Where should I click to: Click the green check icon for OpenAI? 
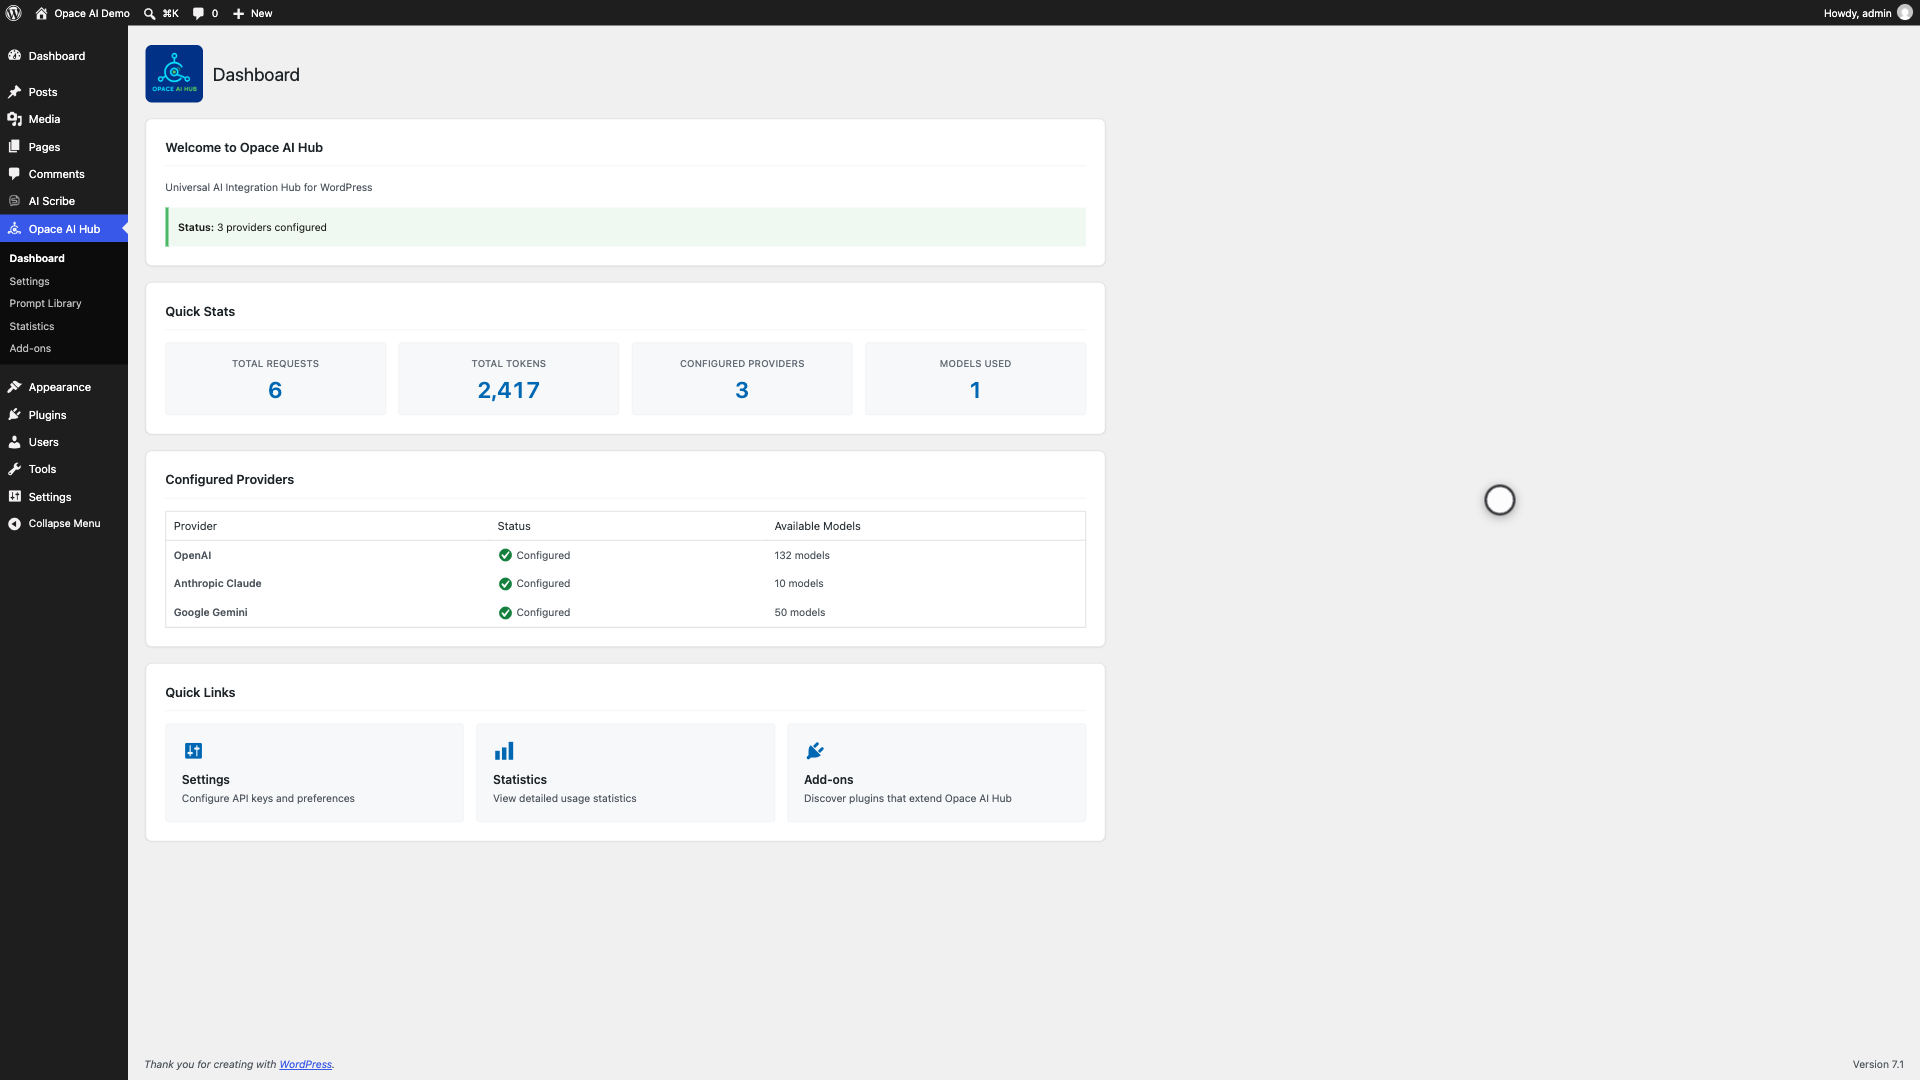click(505, 555)
